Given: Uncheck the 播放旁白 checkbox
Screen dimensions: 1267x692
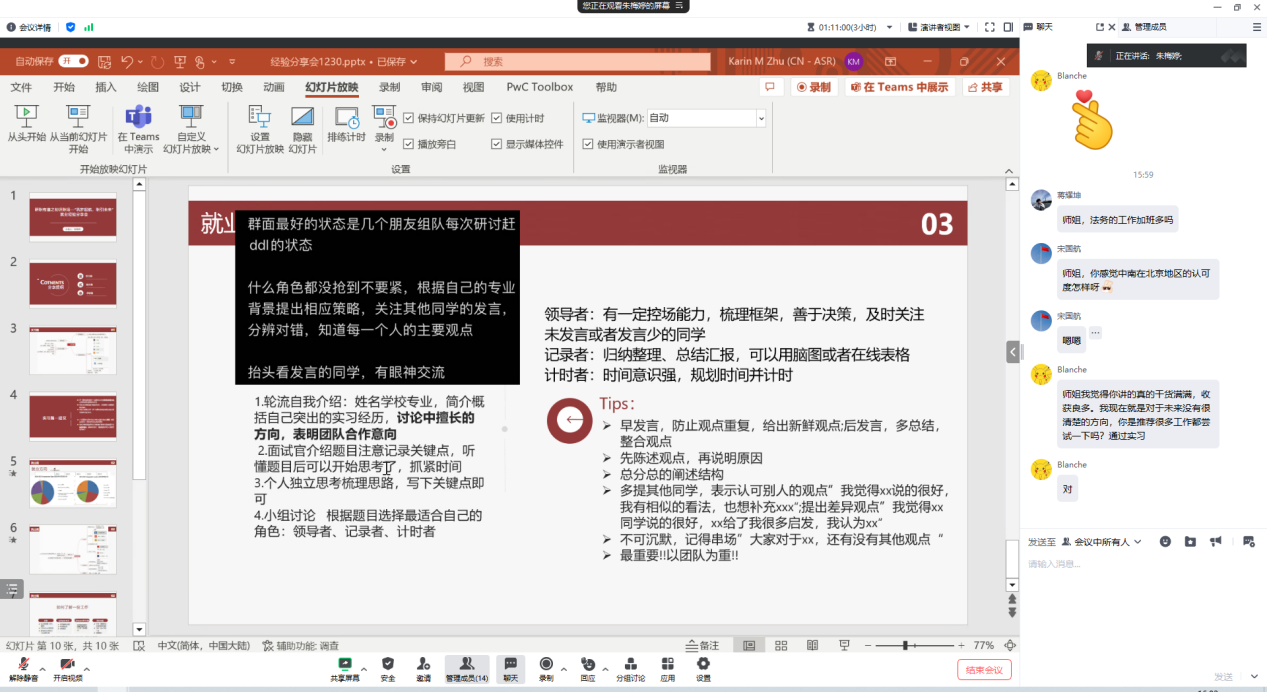Looking at the screenshot, I should point(408,144).
